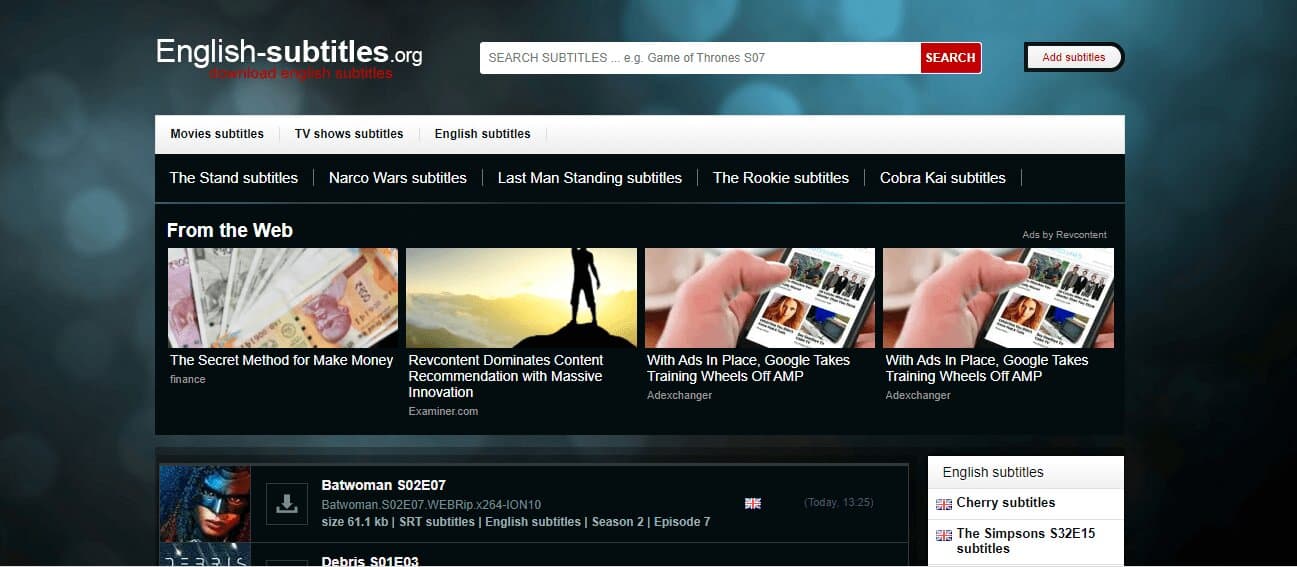The width and height of the screenshot is (1297, 567).
Task: Open the Debris S01E03 title link
Action: click(x=370, y=561)
